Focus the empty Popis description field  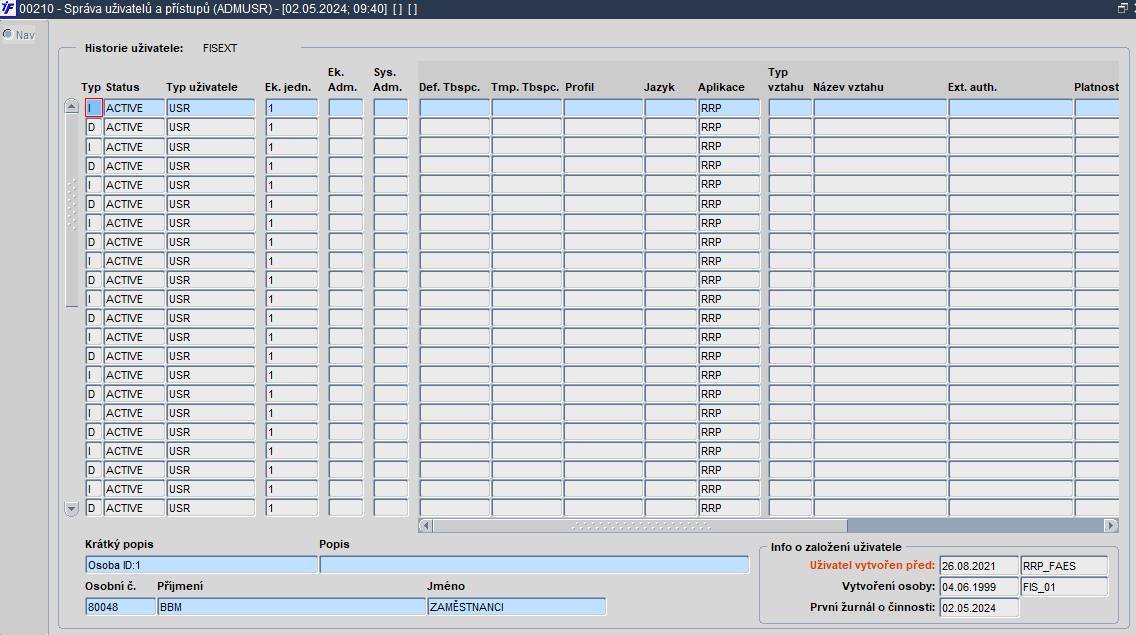[534, 565]
